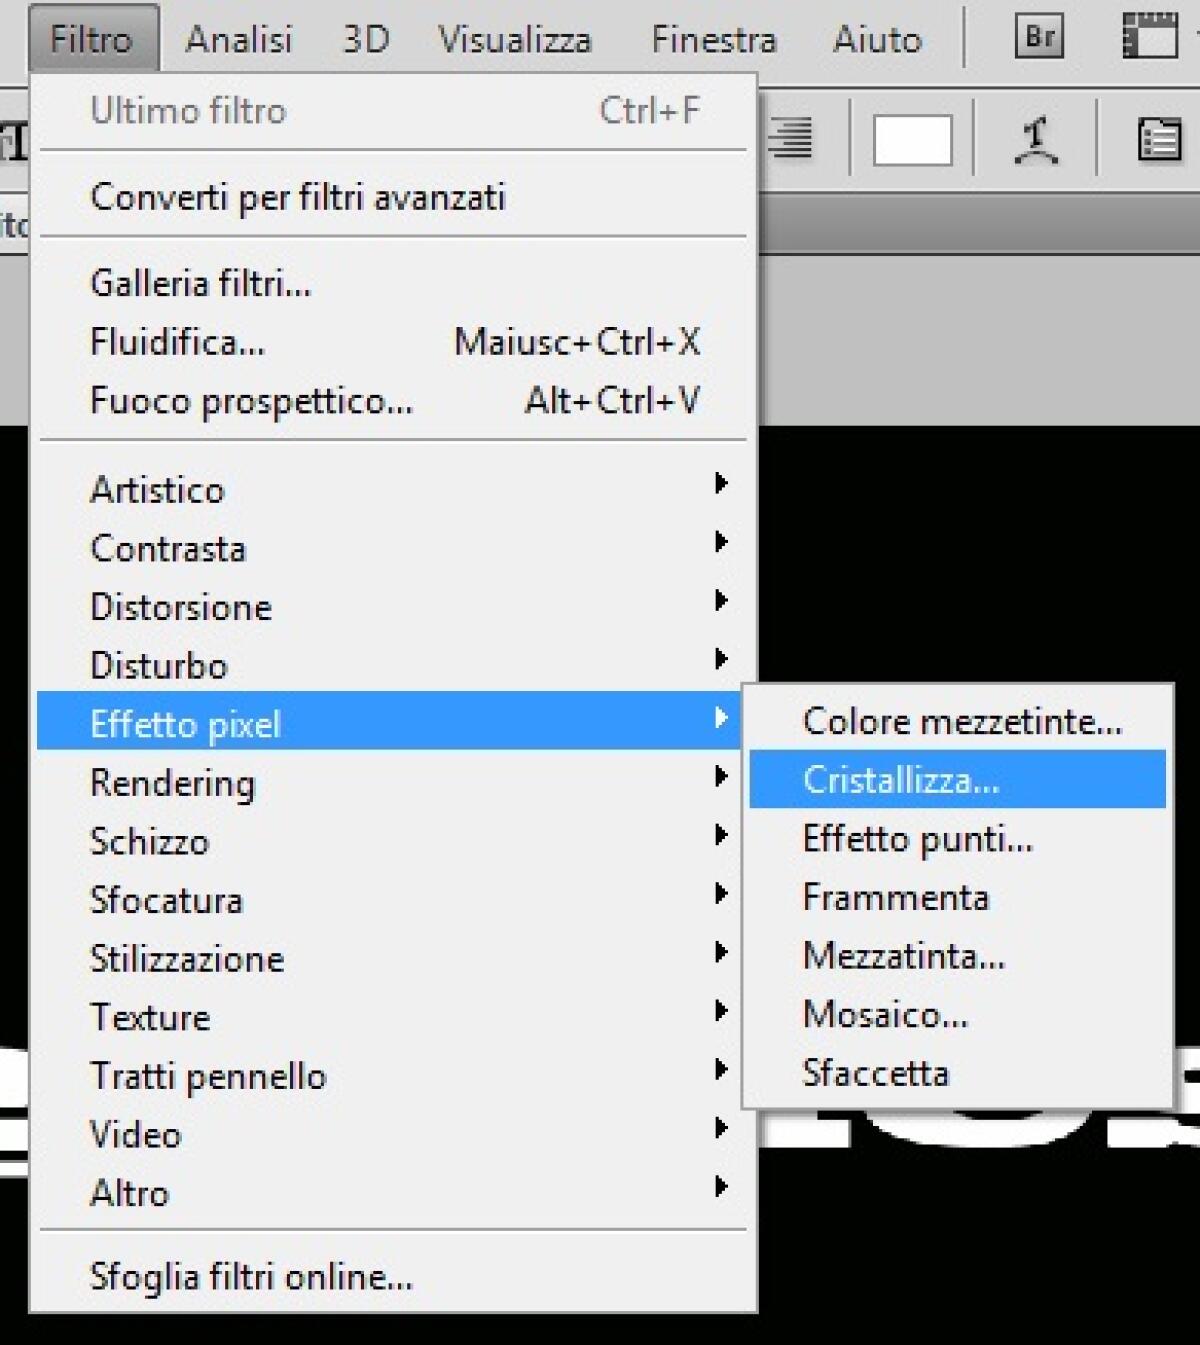Open the Filtro menu
This screenshot has width=1200, height=1345.
(x=93, y=39)
